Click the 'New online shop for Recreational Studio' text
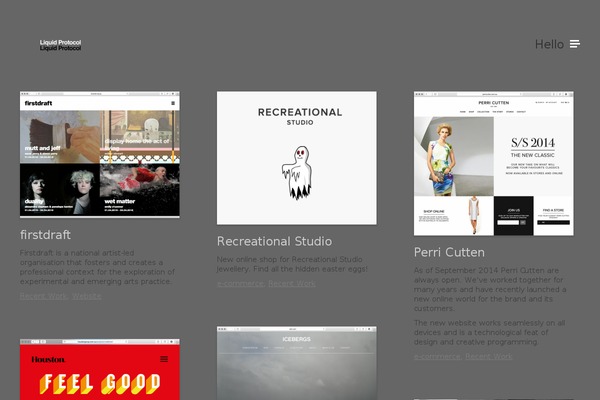The image size is (600, 400). point(292,264)
